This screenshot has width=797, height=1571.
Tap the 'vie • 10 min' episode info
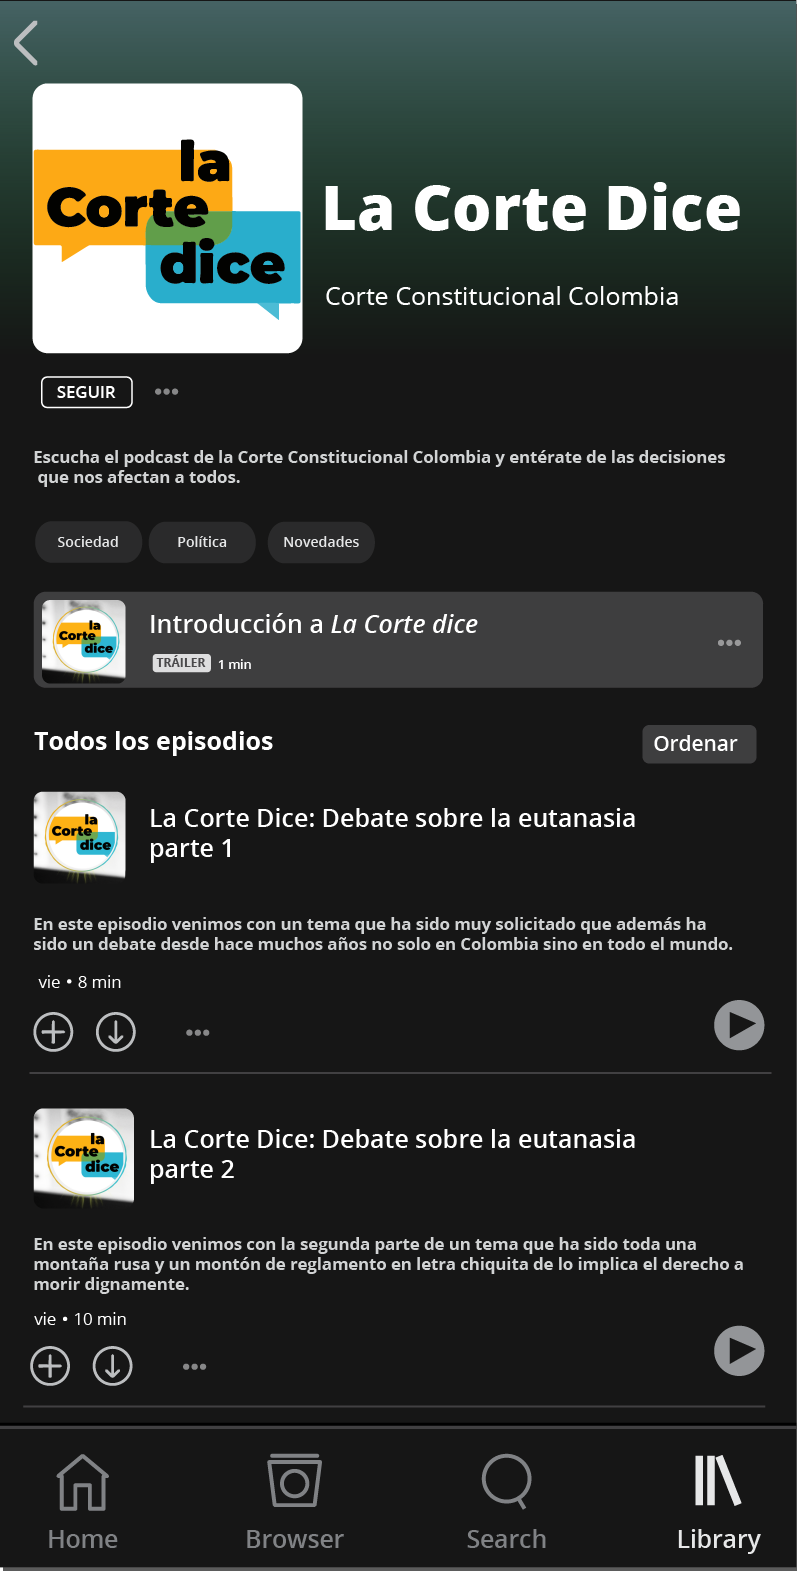(x=80, y=1319)
